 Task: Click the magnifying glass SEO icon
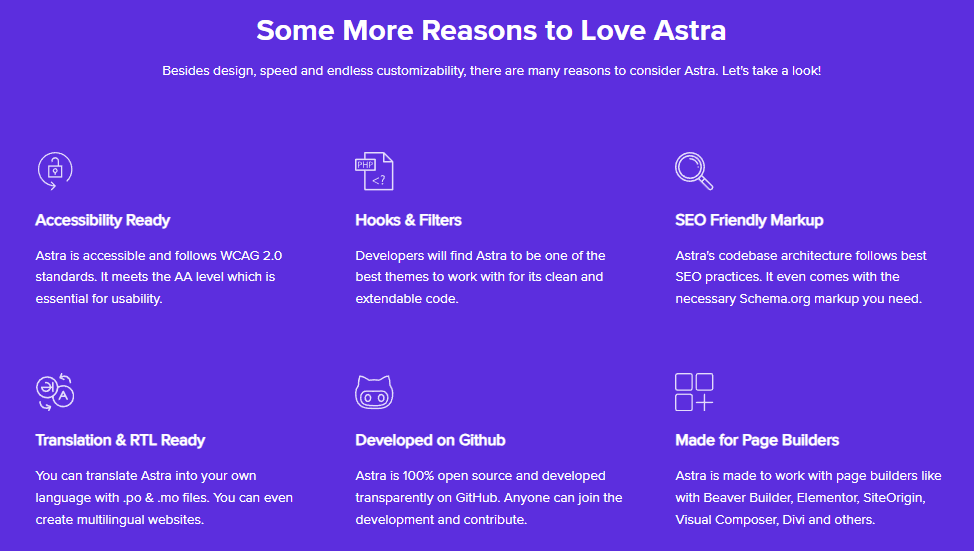point(694,171)
